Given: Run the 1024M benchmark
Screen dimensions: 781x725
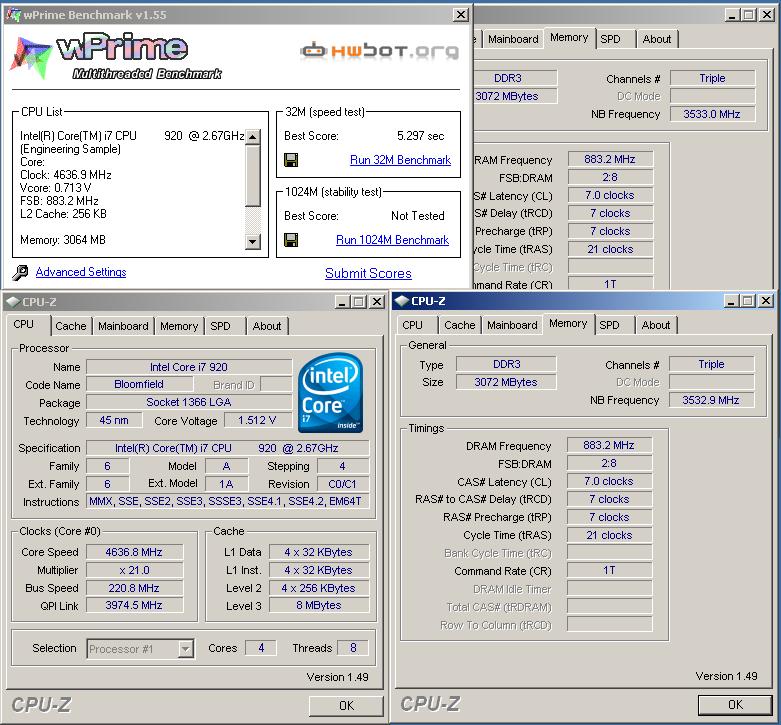Looking at the screenshot, I should click(392, 240).
